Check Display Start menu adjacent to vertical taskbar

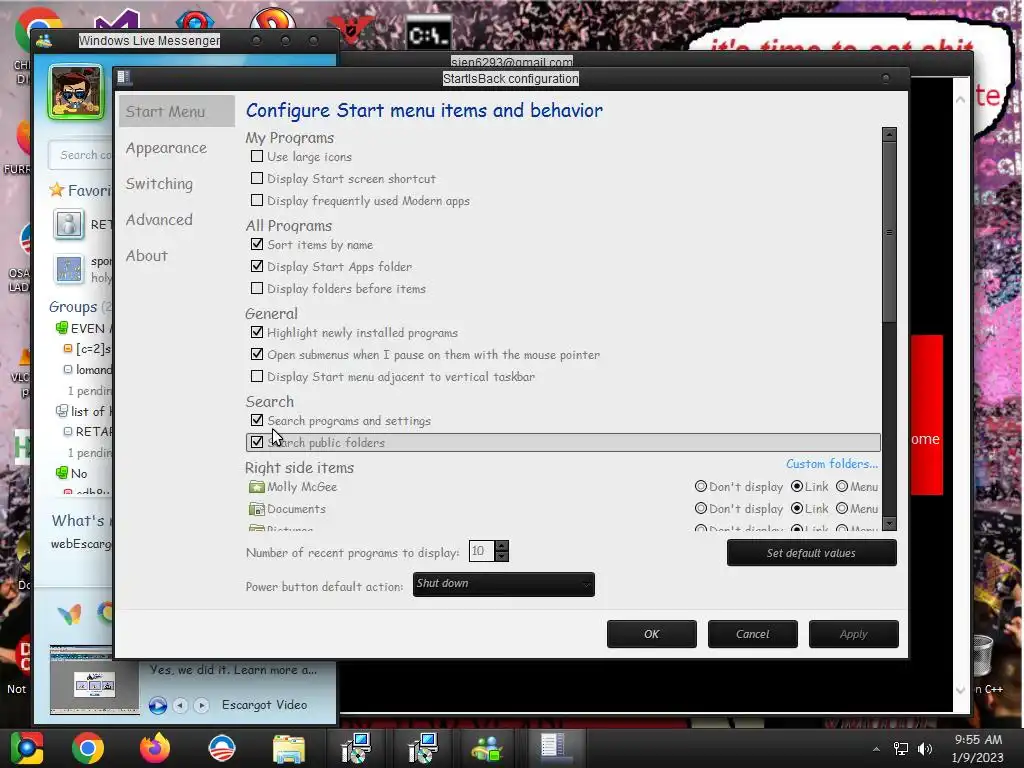257,376
